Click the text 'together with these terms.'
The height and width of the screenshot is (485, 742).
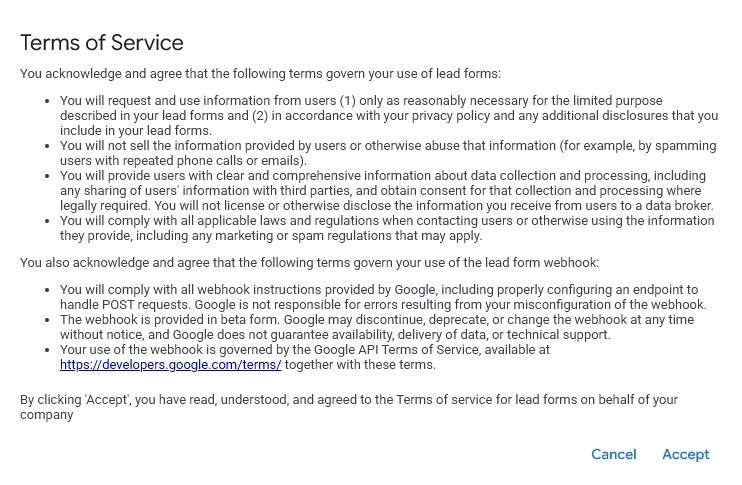360,365
